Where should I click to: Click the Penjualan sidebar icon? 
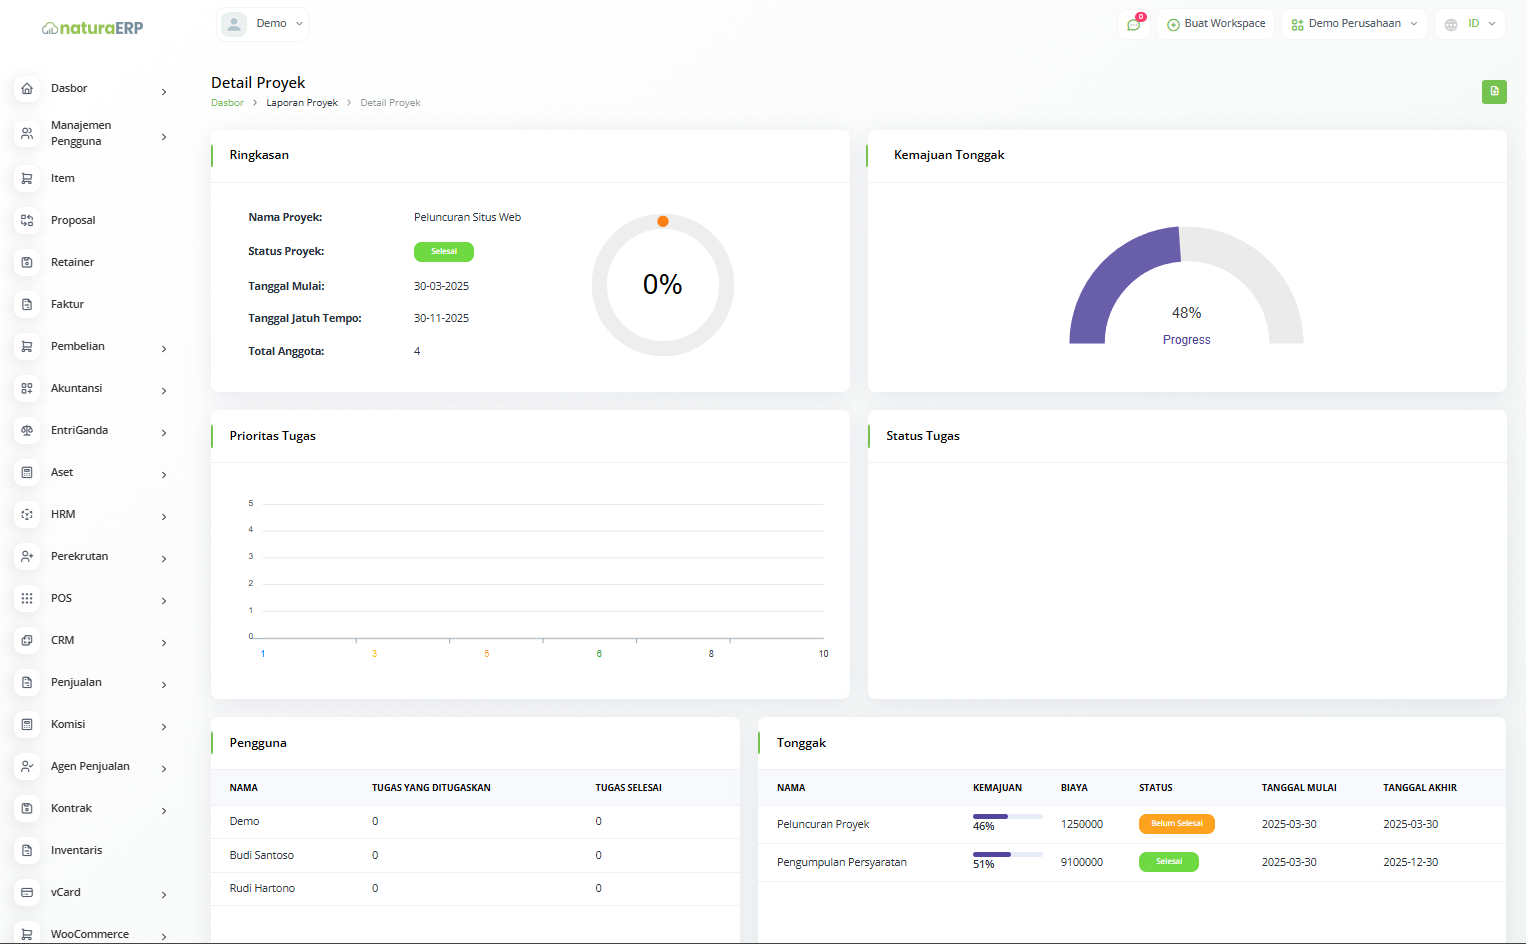27,683
